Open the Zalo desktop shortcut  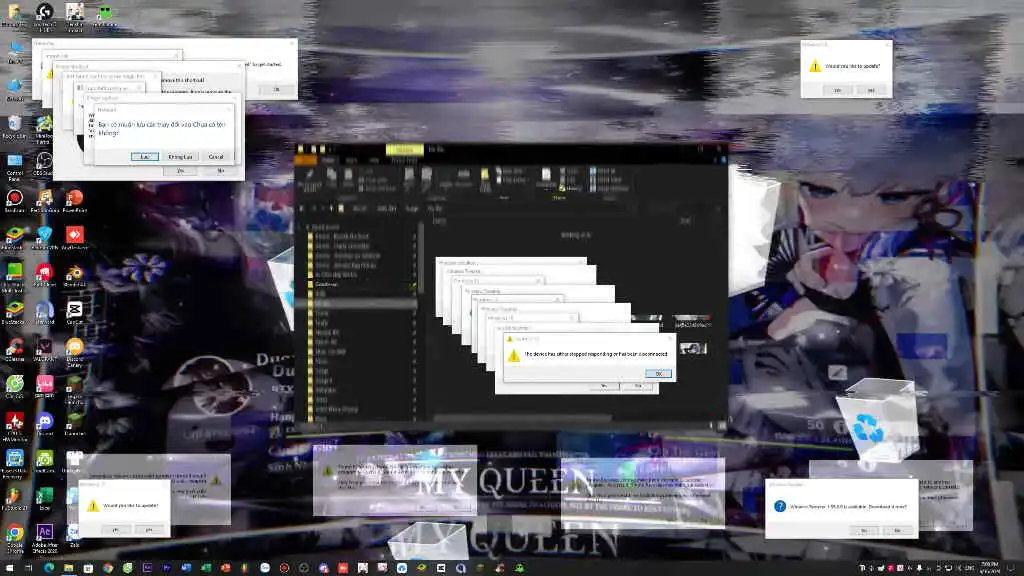(74, 536)
